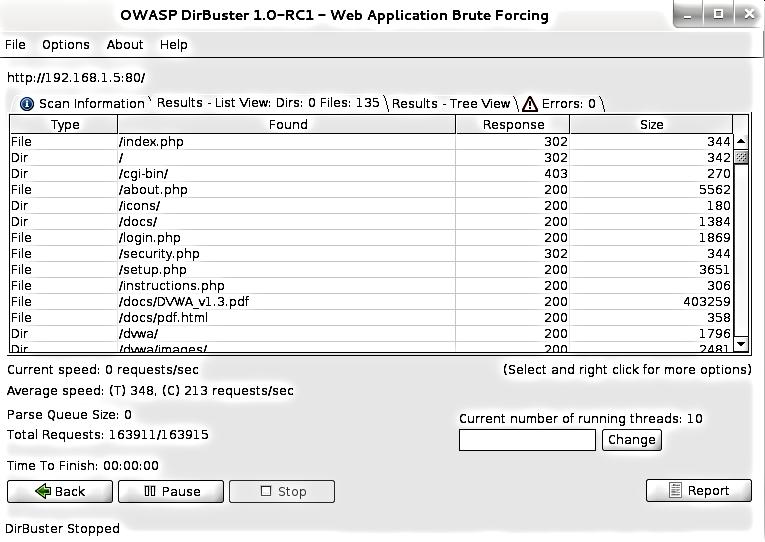Click the 403259 size value
Image resolution: width=765 pixels, height=542 pixels.
point(706,301)
